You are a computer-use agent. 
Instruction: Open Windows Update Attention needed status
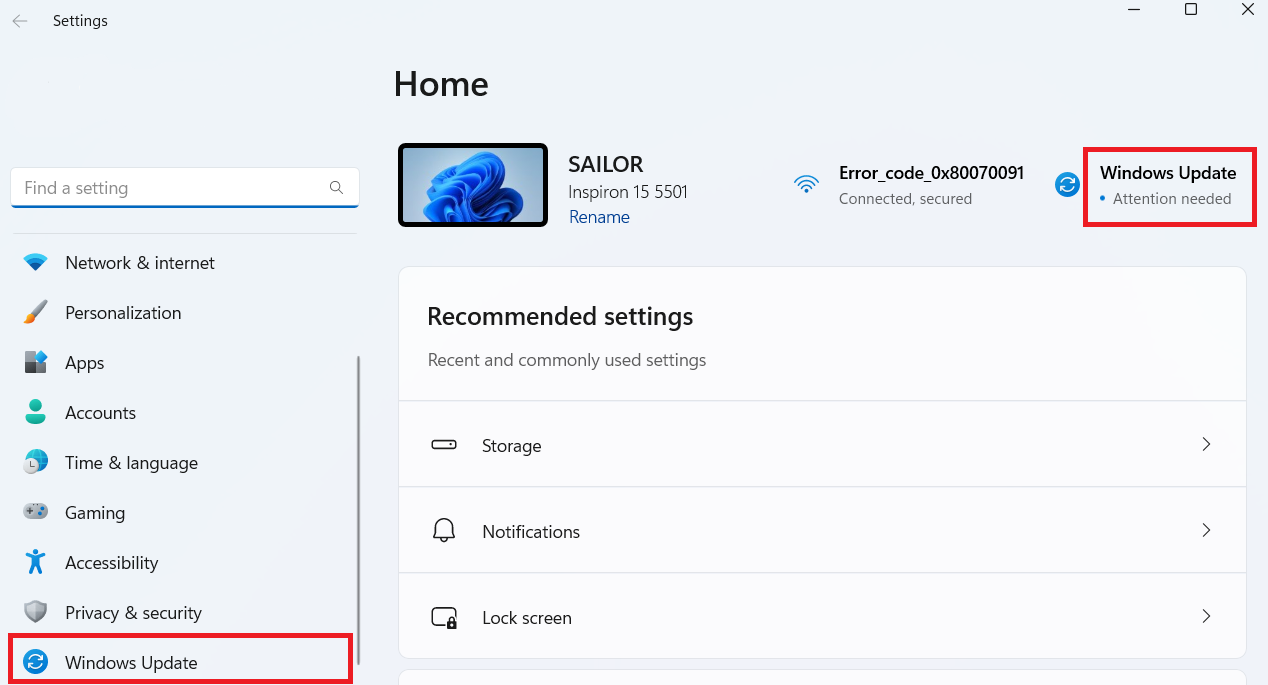click(1169, 185)
